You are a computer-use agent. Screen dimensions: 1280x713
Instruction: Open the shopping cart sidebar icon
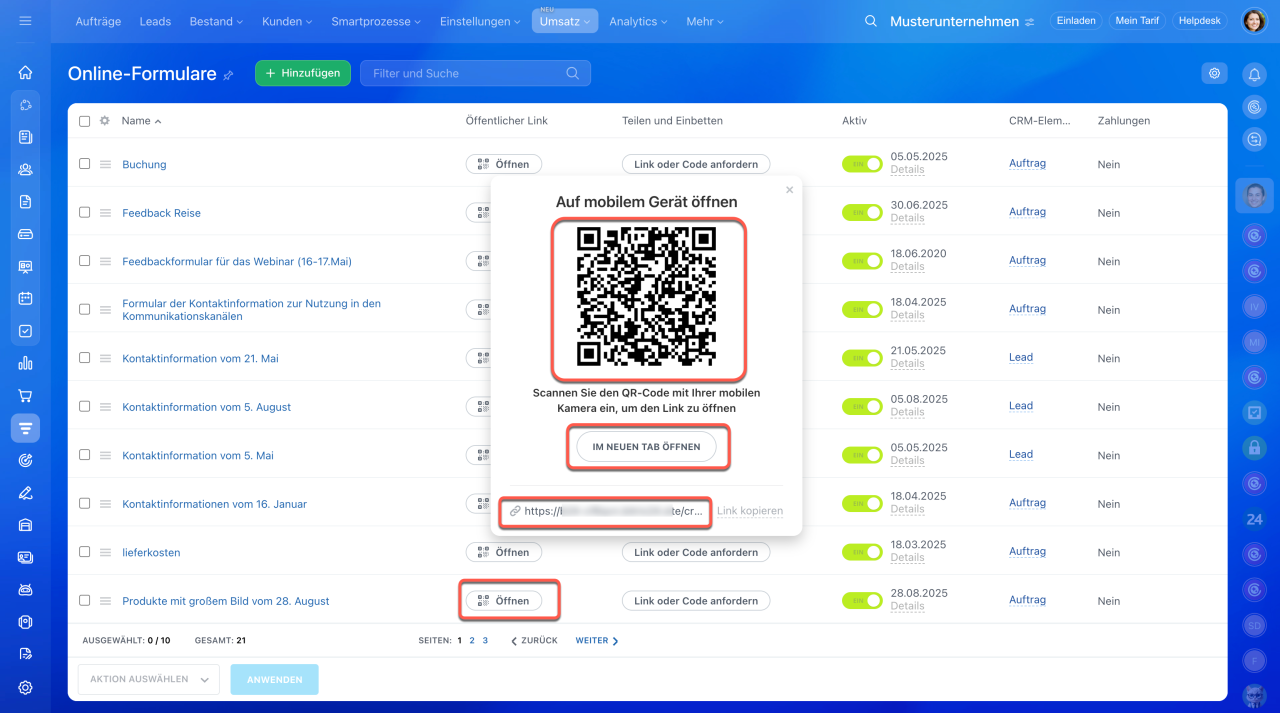[25, 395]
